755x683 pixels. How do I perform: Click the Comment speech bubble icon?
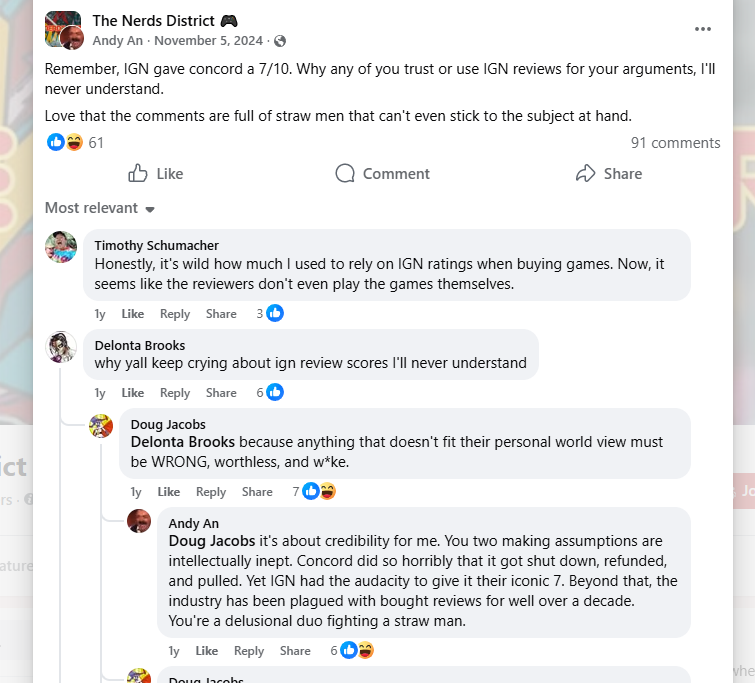(345, 173)
